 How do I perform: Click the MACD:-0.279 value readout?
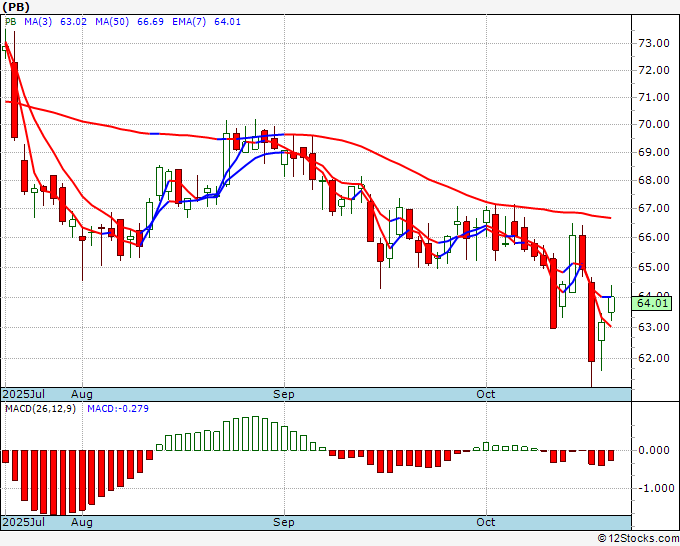pyautogui.click(x=118, y=409)
